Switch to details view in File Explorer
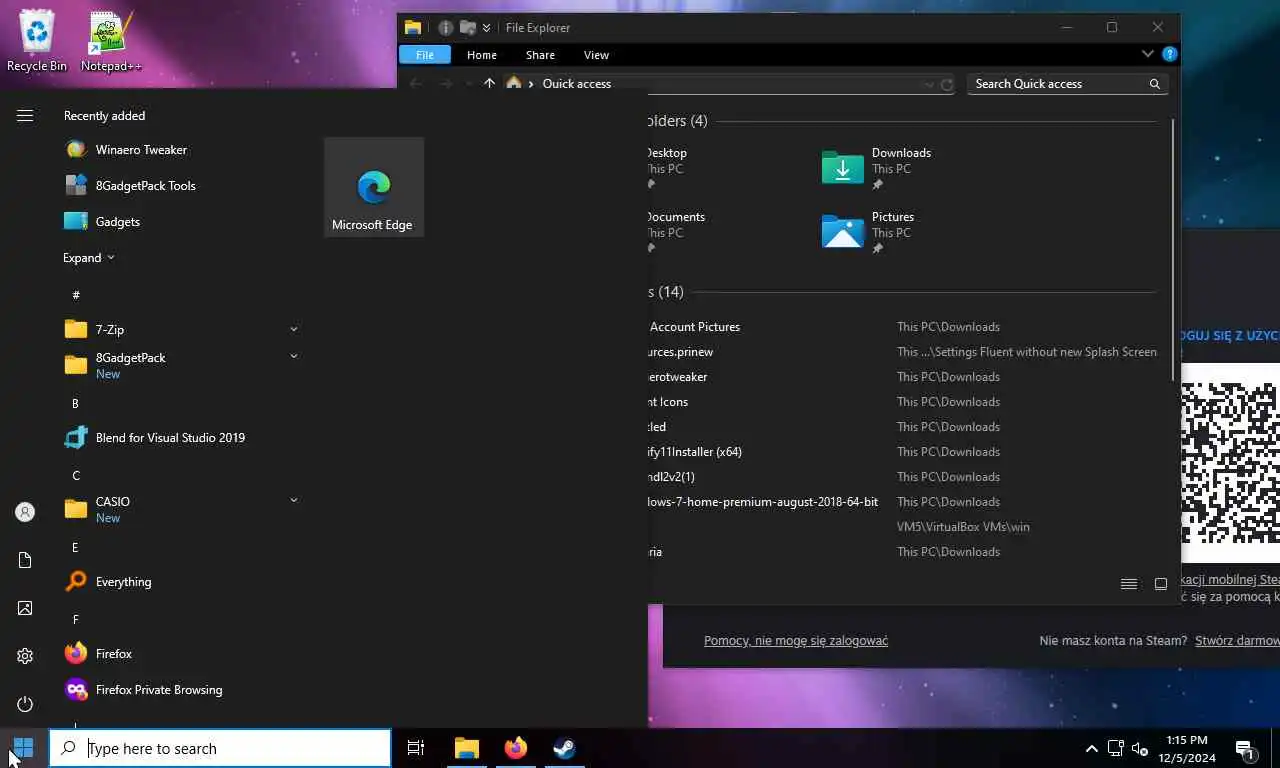This screenshot has height=768, width=1280. coord(1129,584)
